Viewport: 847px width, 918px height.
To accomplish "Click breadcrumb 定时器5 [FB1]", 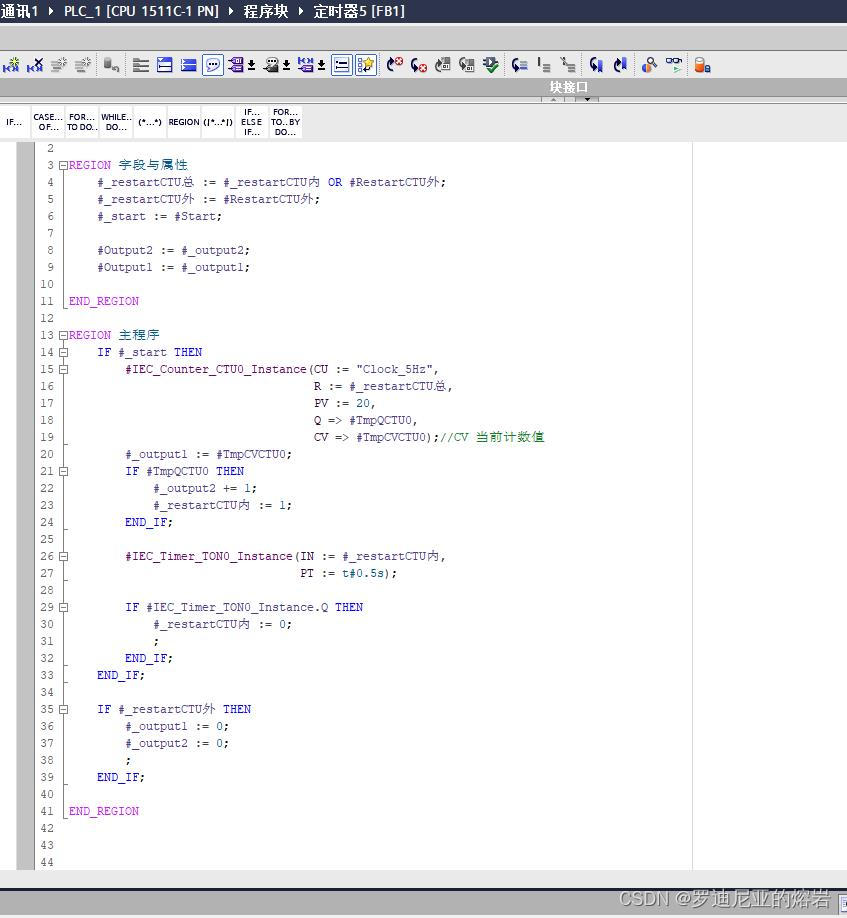I will (359, 11).
